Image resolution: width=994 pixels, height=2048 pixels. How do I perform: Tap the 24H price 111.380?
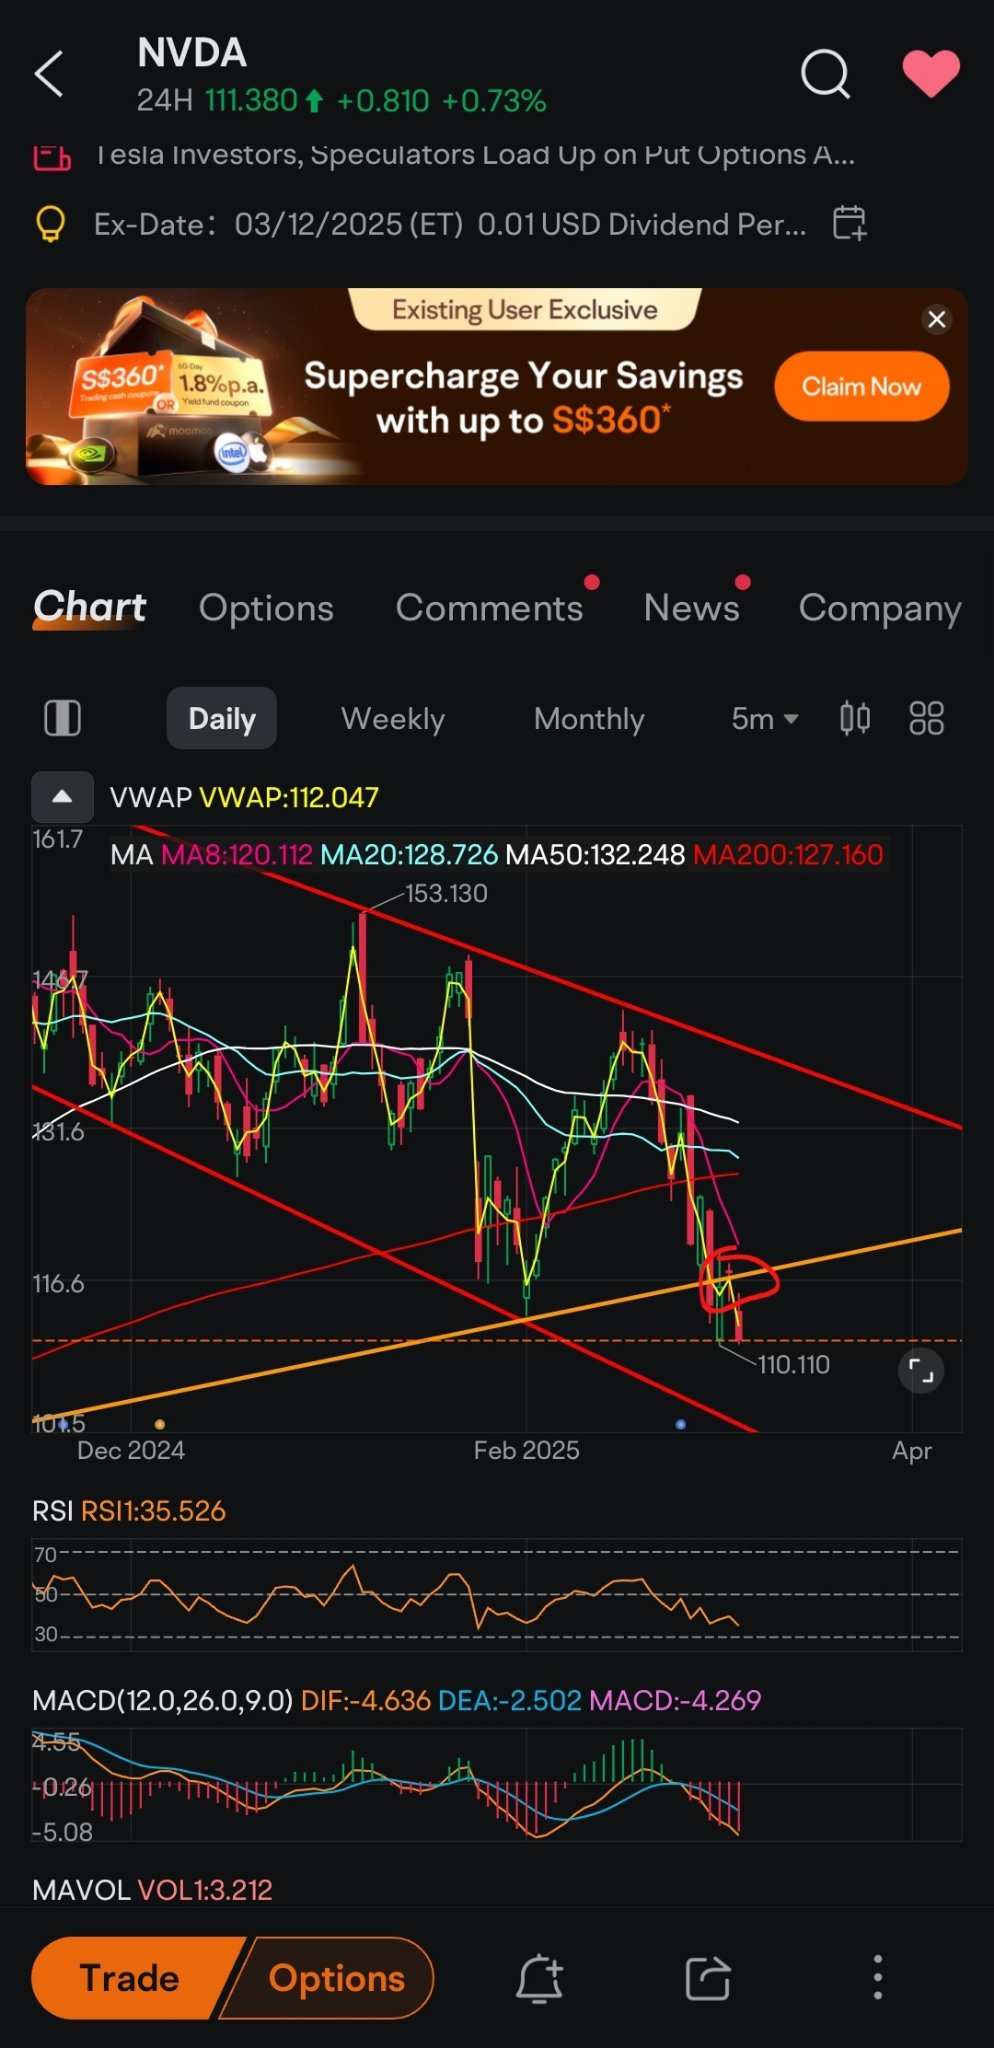251,100
